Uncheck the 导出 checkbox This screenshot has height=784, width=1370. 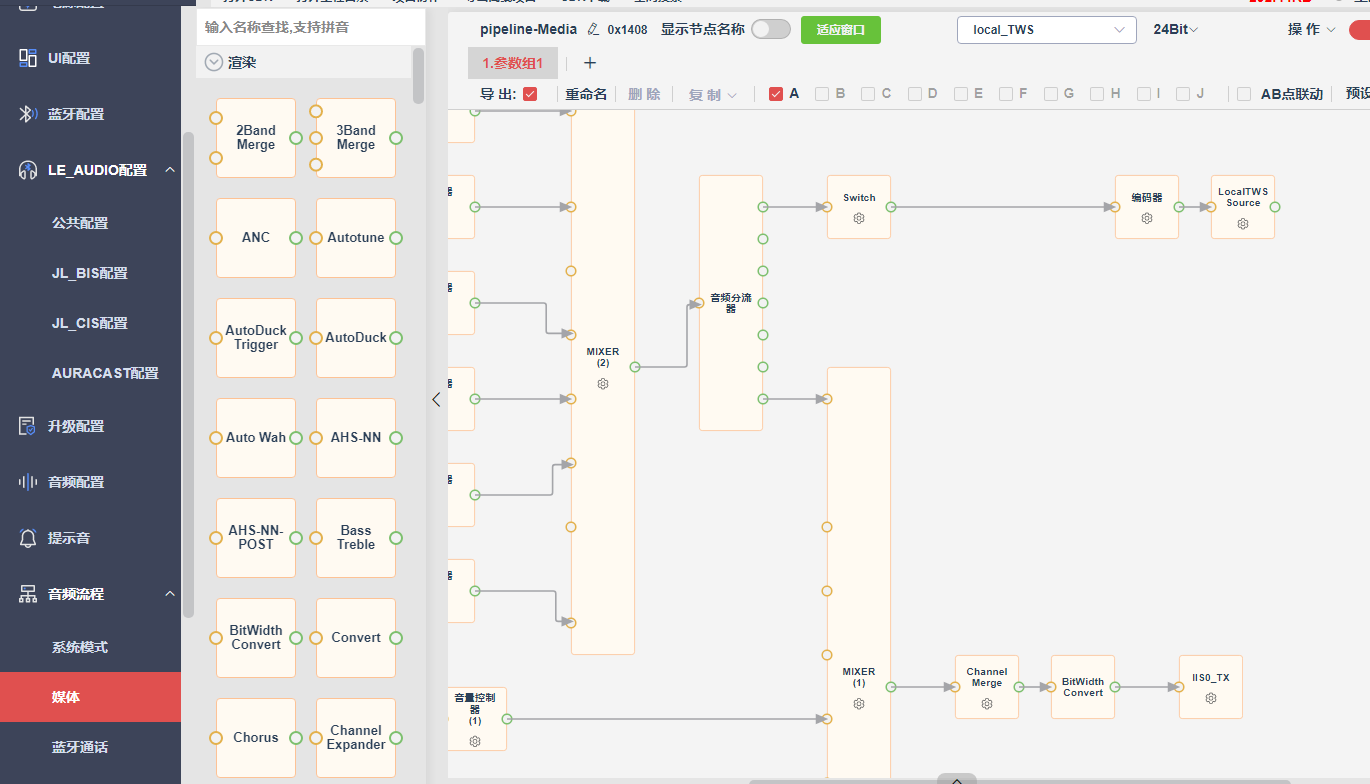click(530, 94)
